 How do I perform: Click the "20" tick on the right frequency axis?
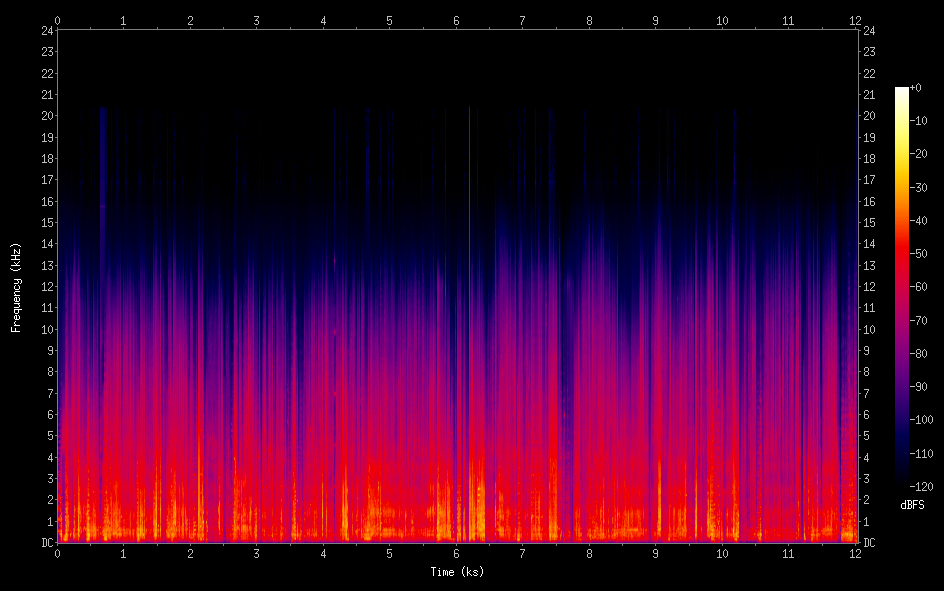coord(869,116)
